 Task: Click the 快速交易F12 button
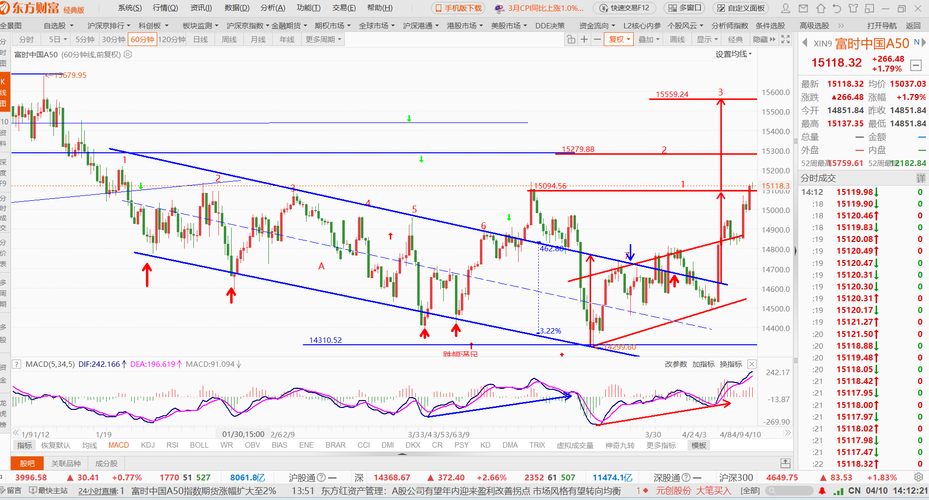pyautogui.click(x=624, y=8)
